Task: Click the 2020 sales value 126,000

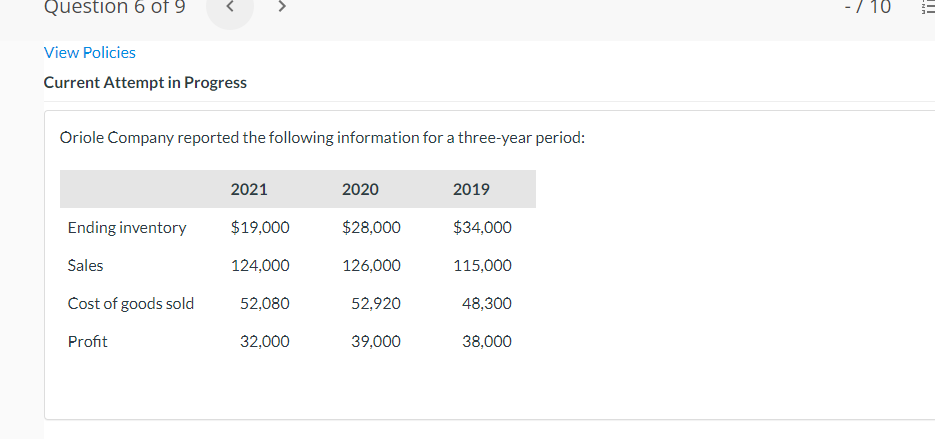Action: coord(371,265)
